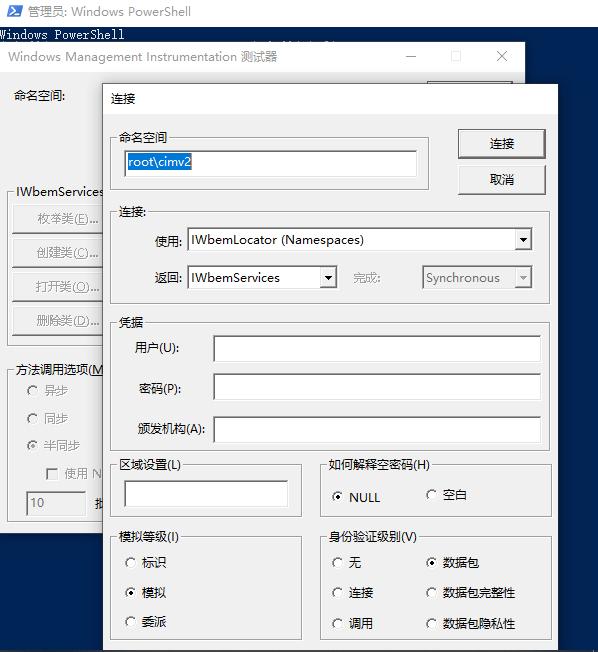This screenshot has height=652, width=598.
Task: Click the 连接 dialog title text
Action: pyautogui.click(x=123, y=99)
